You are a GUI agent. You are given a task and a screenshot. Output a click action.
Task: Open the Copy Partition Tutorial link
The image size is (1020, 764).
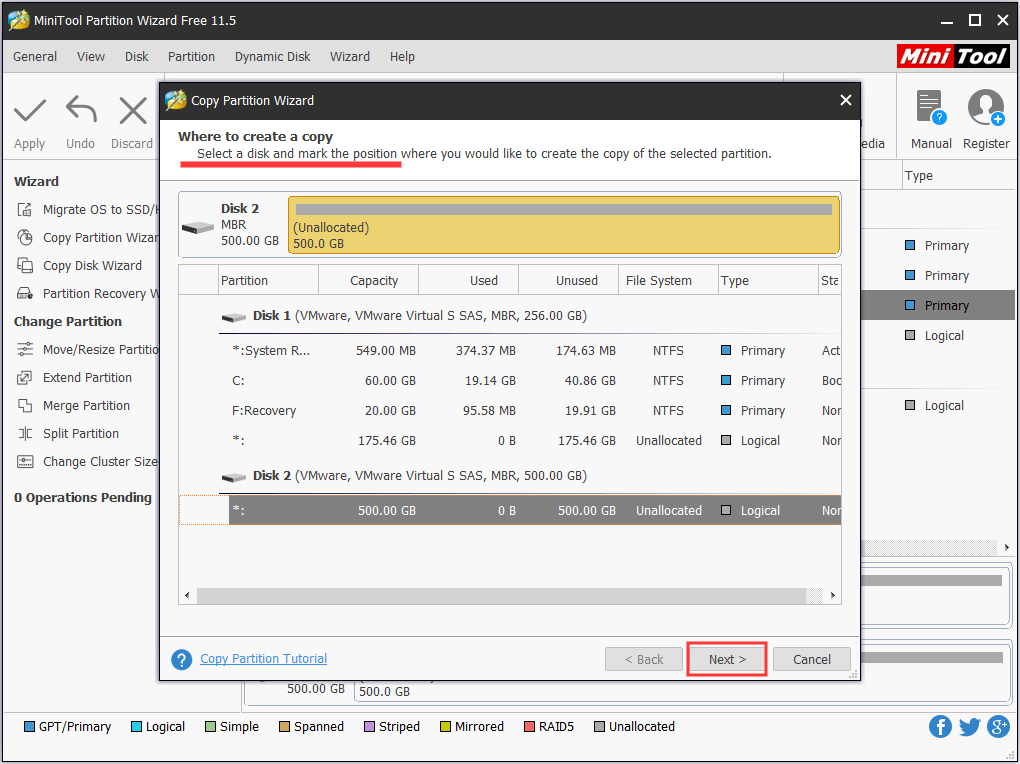[263, 658]
